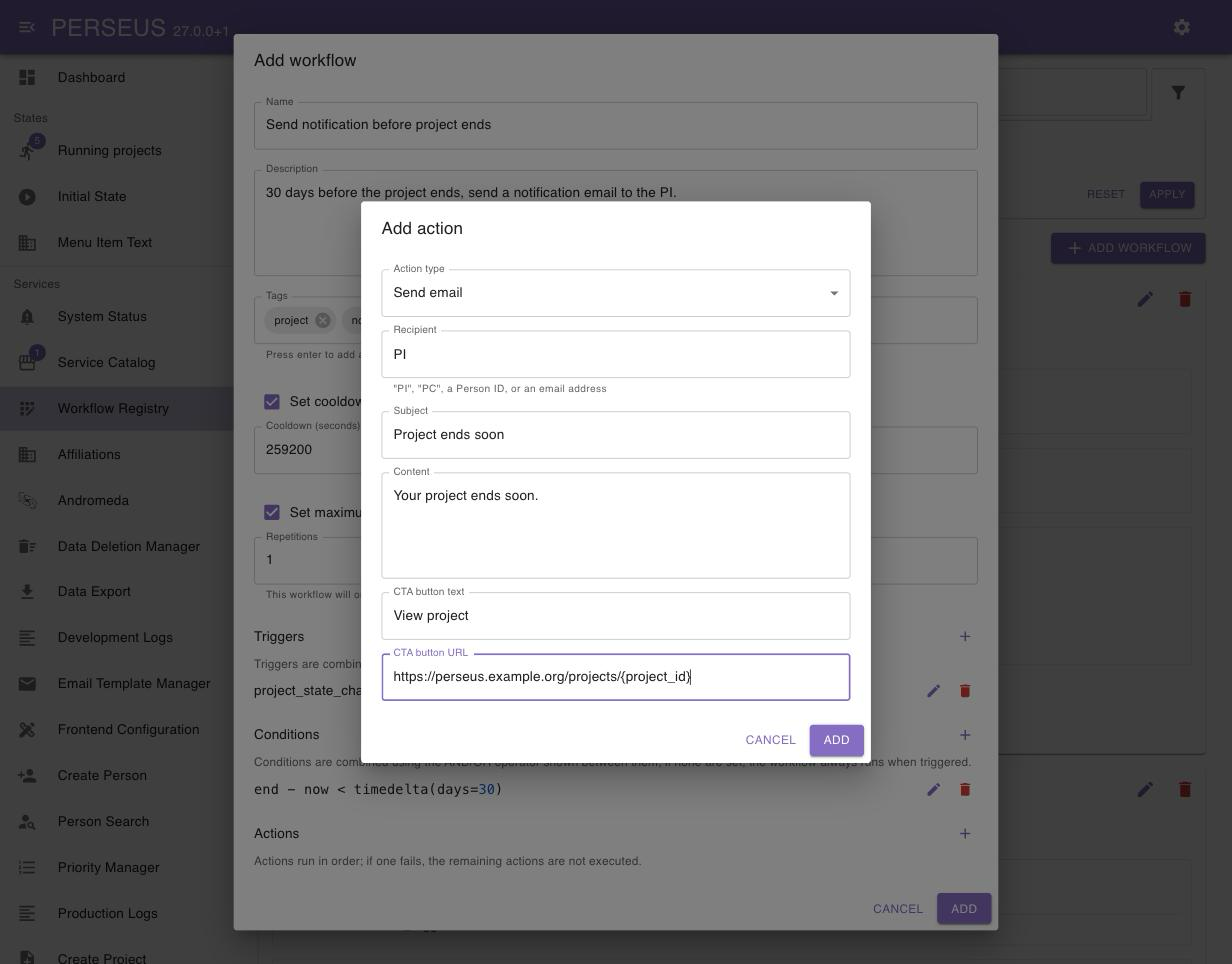The width and height of the screenshot is (1232, 964).
Task: Cancel the Add workflow dialog
Action: (x=898, y=909)
